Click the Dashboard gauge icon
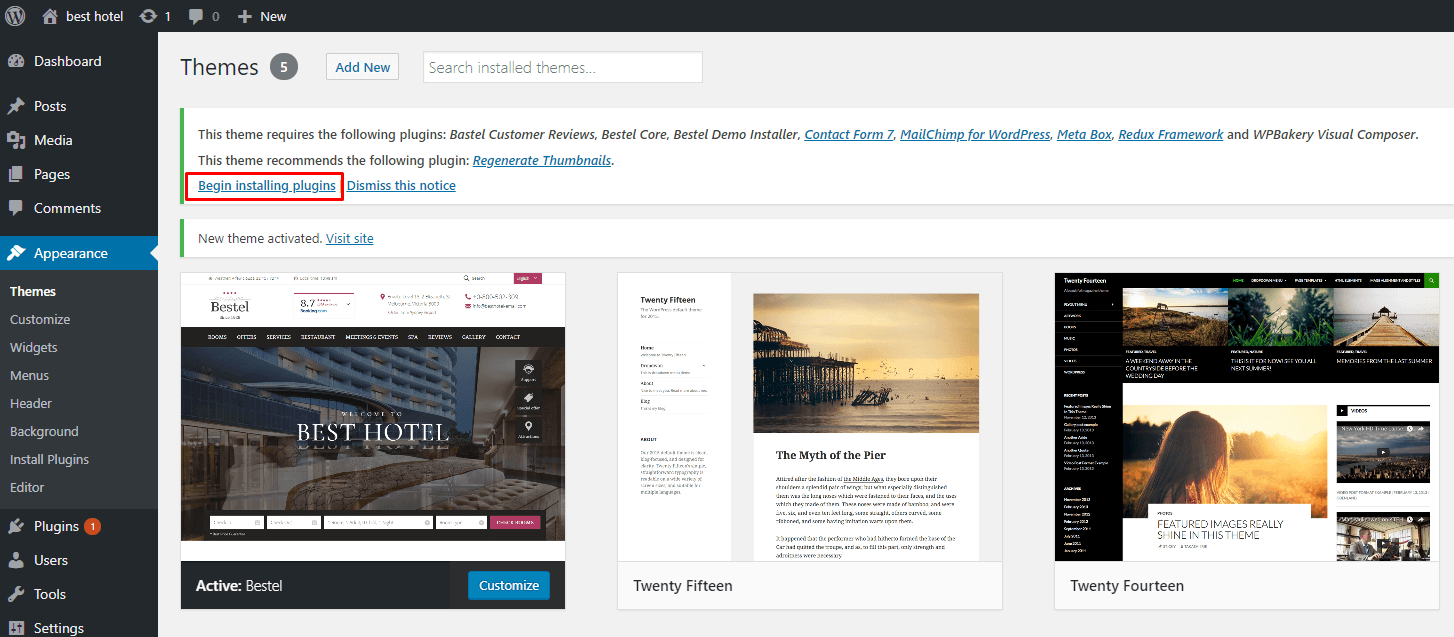The height and width of the screenshot is (637, 1454). tap(16, 61)
